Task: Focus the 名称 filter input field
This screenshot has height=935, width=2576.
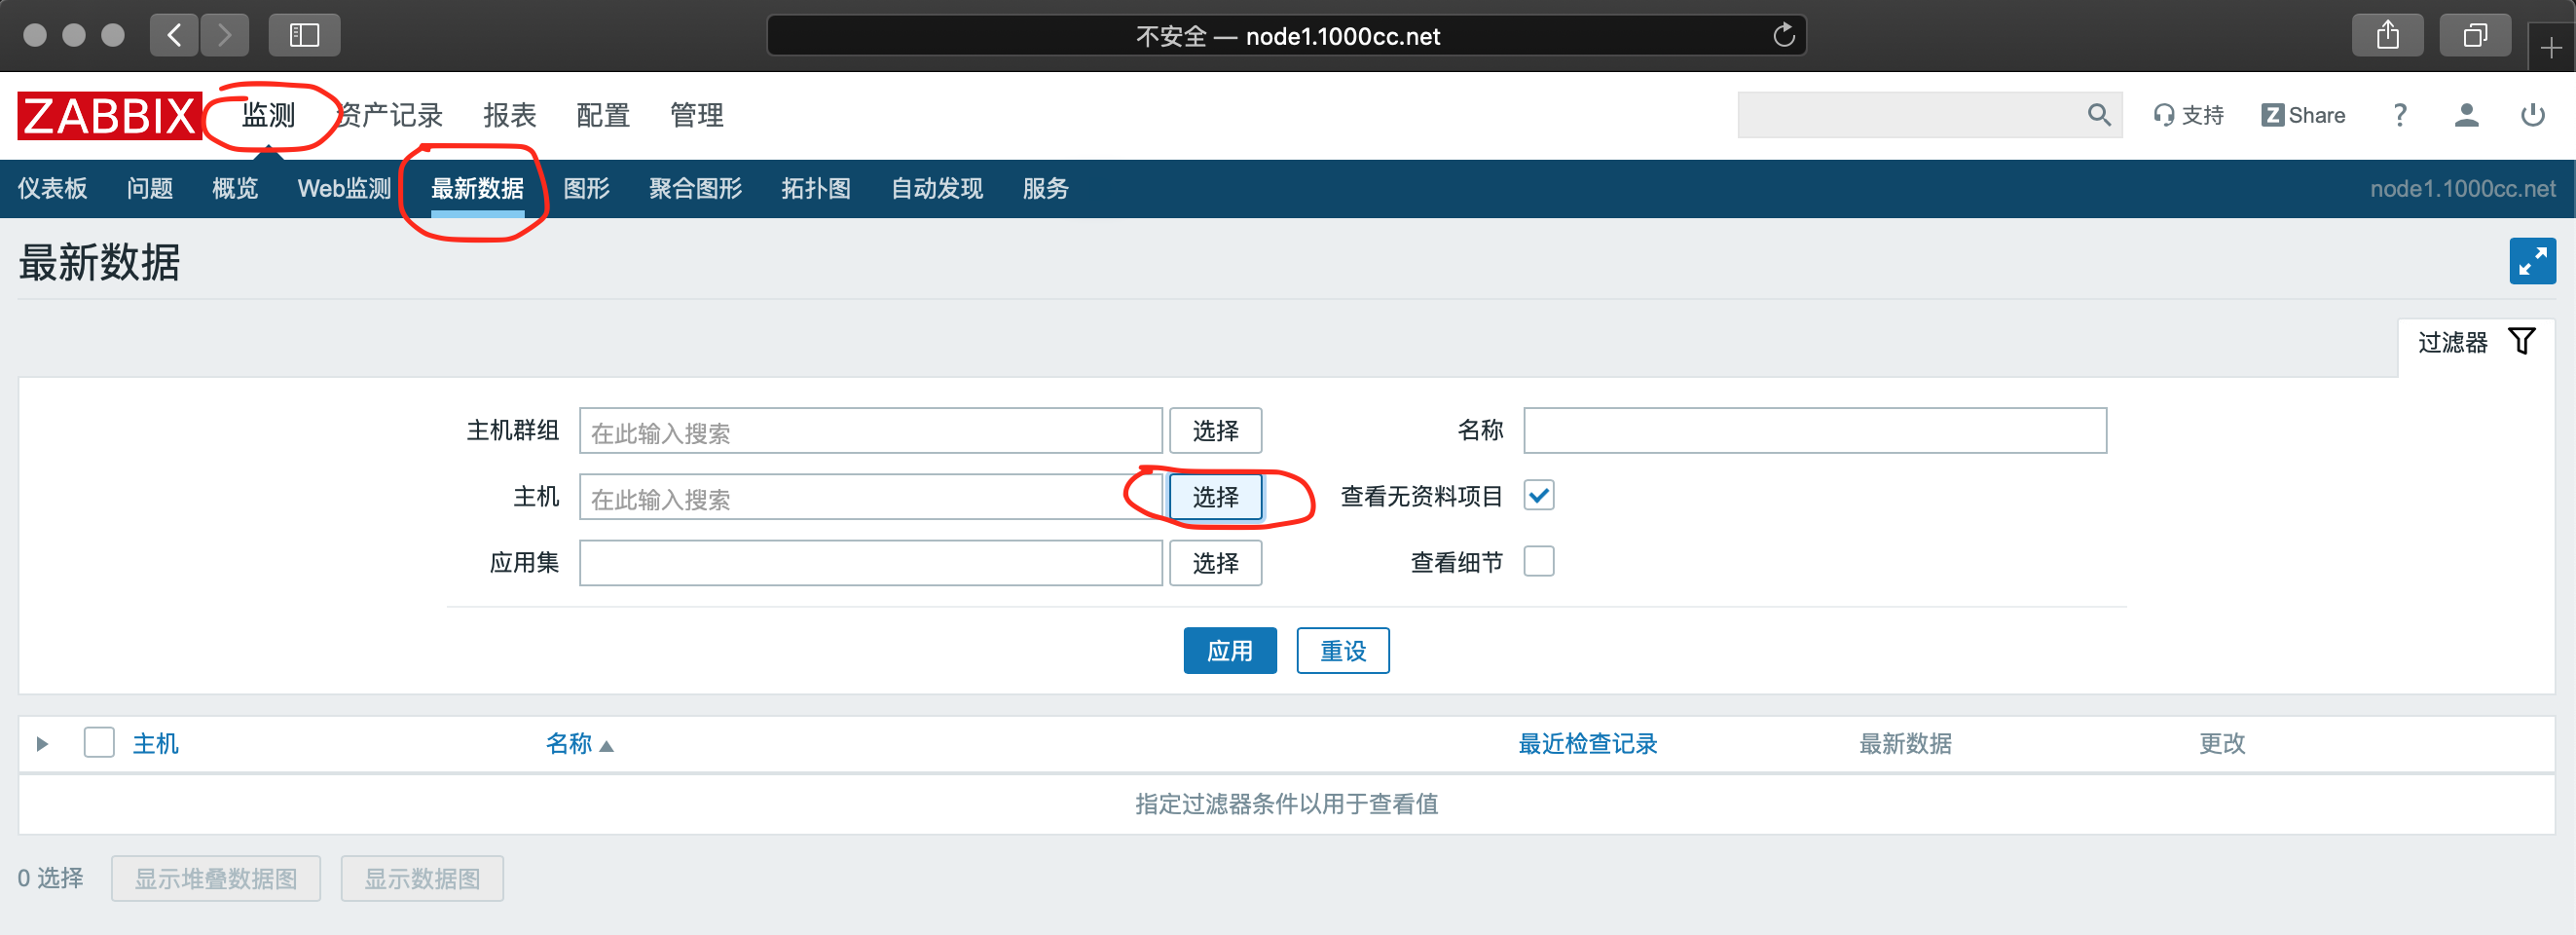Action: click(1814, 431)
